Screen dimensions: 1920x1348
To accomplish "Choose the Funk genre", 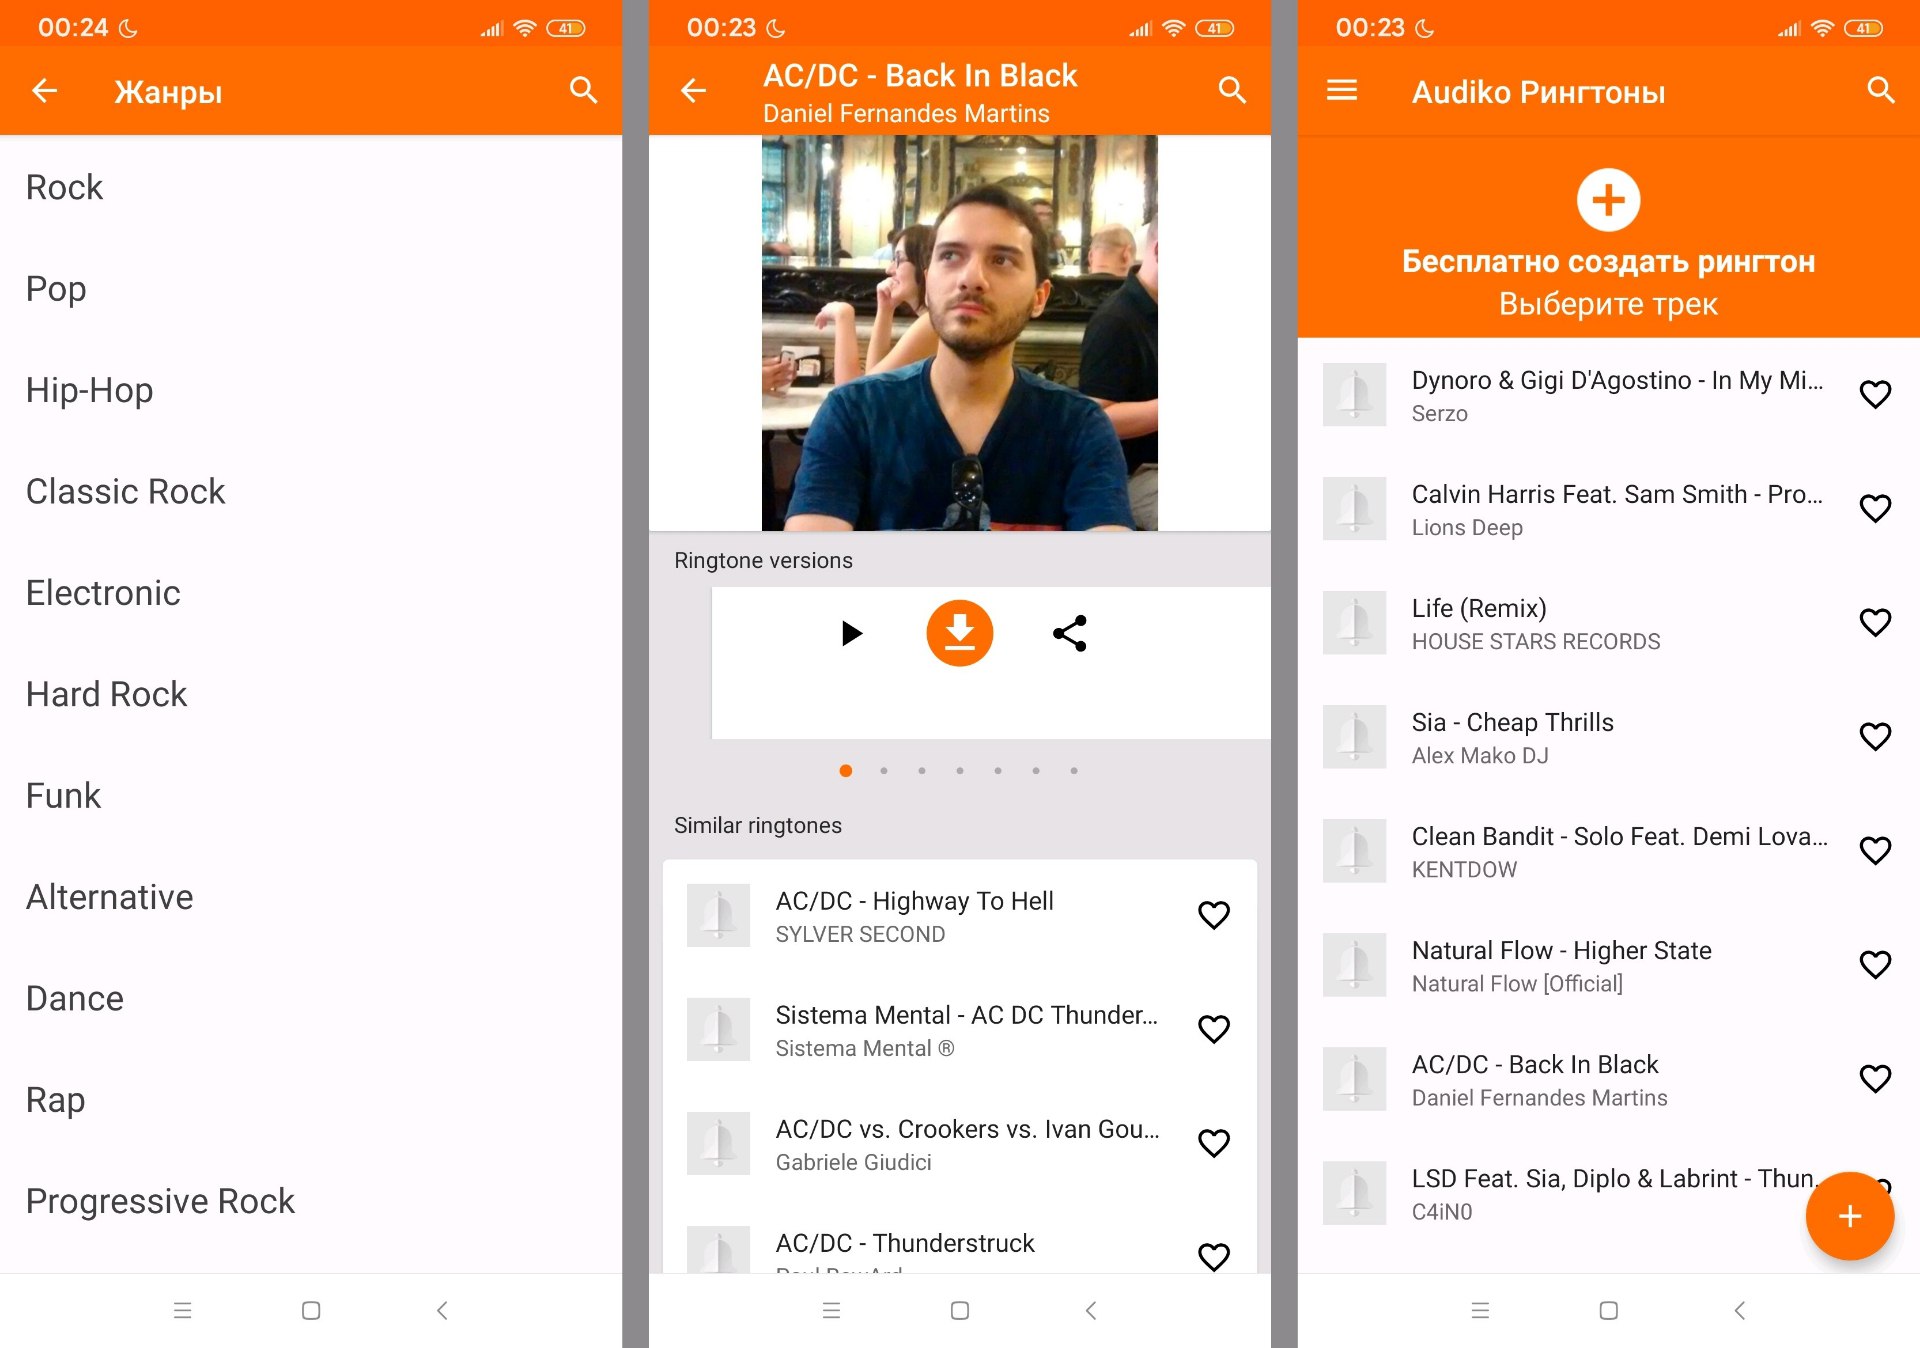I will pyautogui.click(x=310, y=795).
